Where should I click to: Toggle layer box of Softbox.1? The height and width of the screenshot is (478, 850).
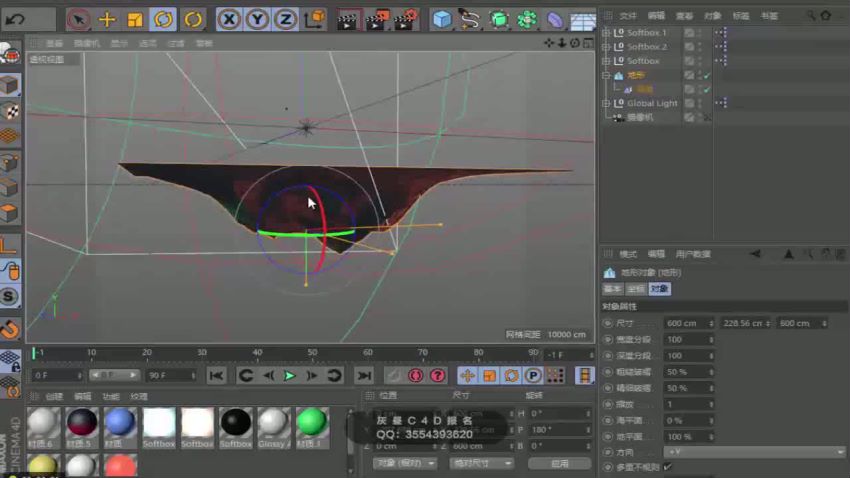pyautogui.click(x=689, y=33)
